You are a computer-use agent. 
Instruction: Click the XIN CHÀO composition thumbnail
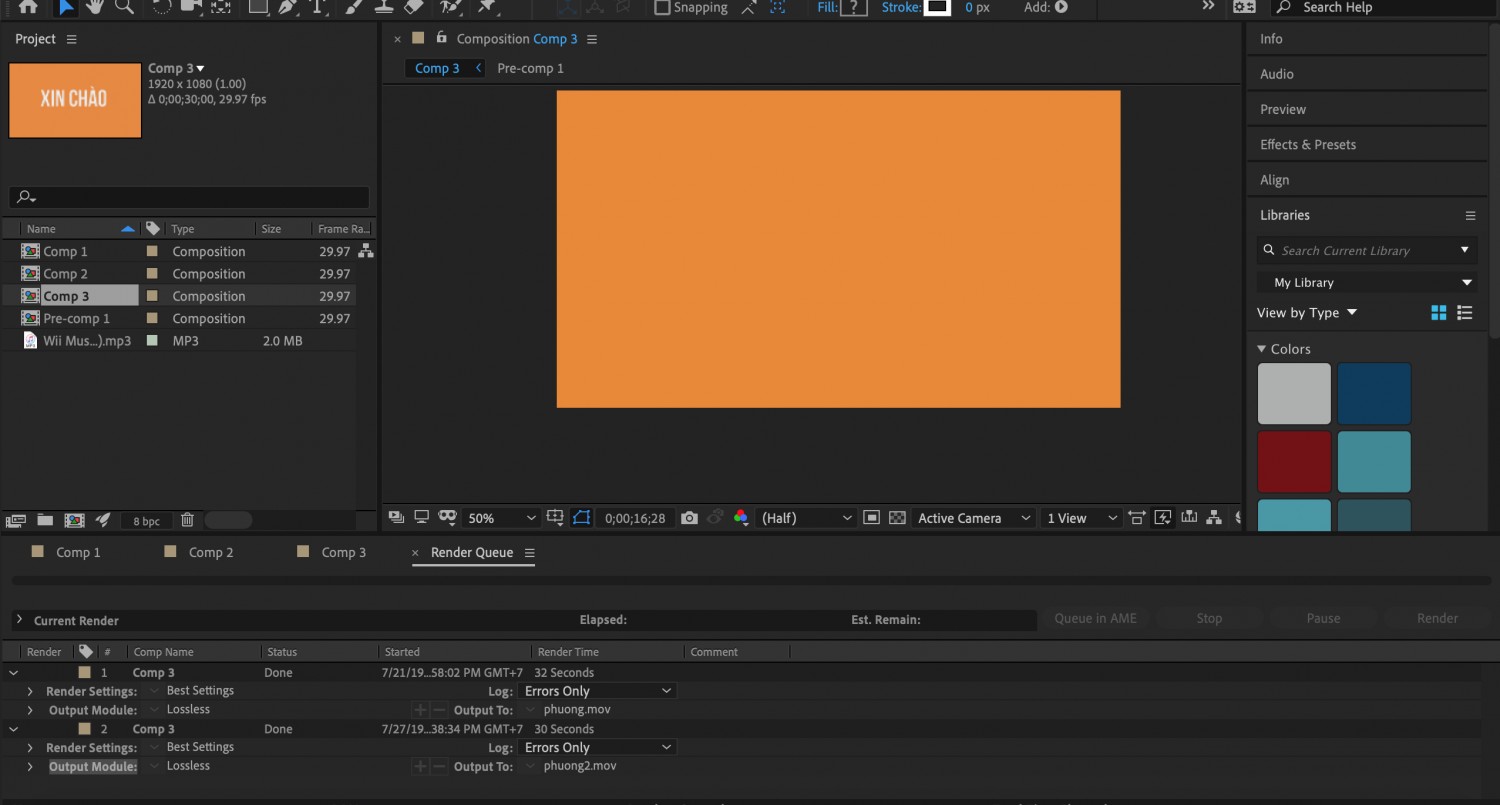[x=75, y=100]
